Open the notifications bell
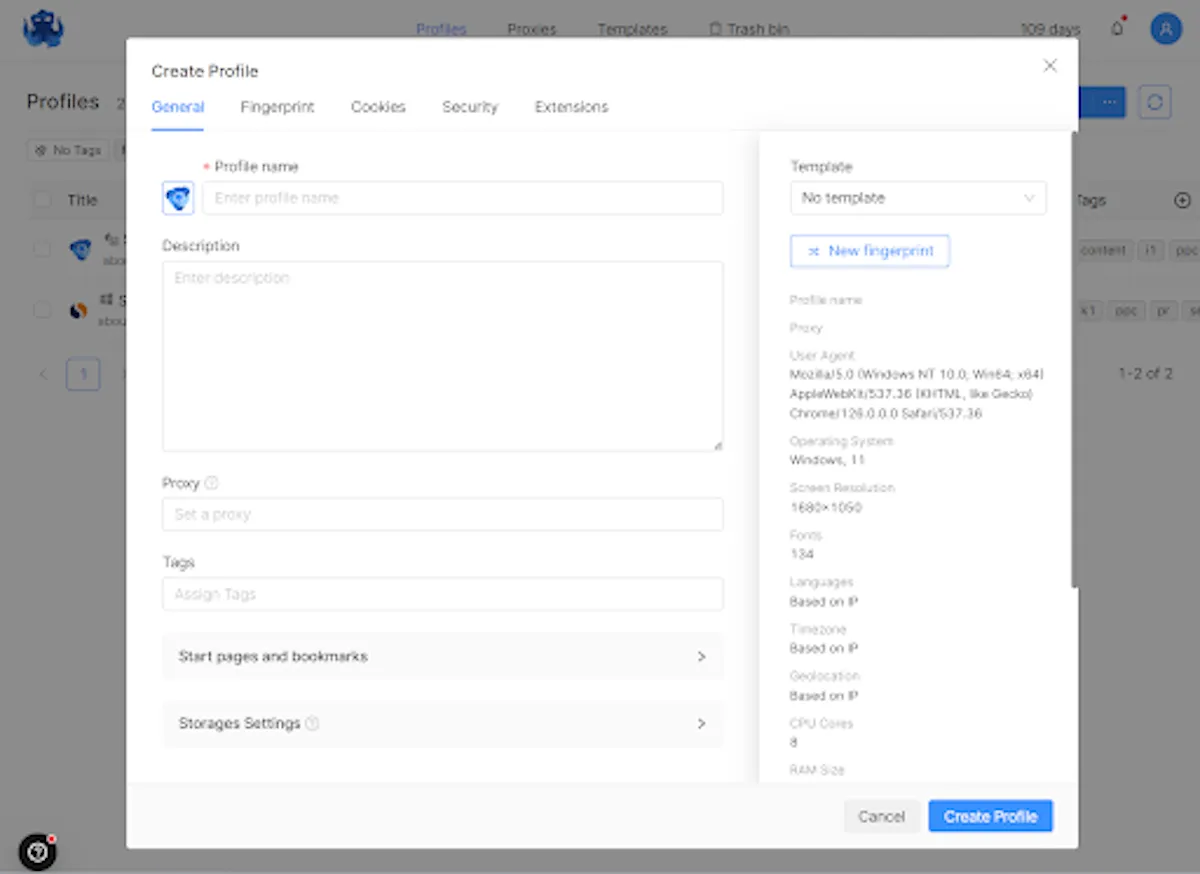1200x874 pixels. [x=1117, y=29]
